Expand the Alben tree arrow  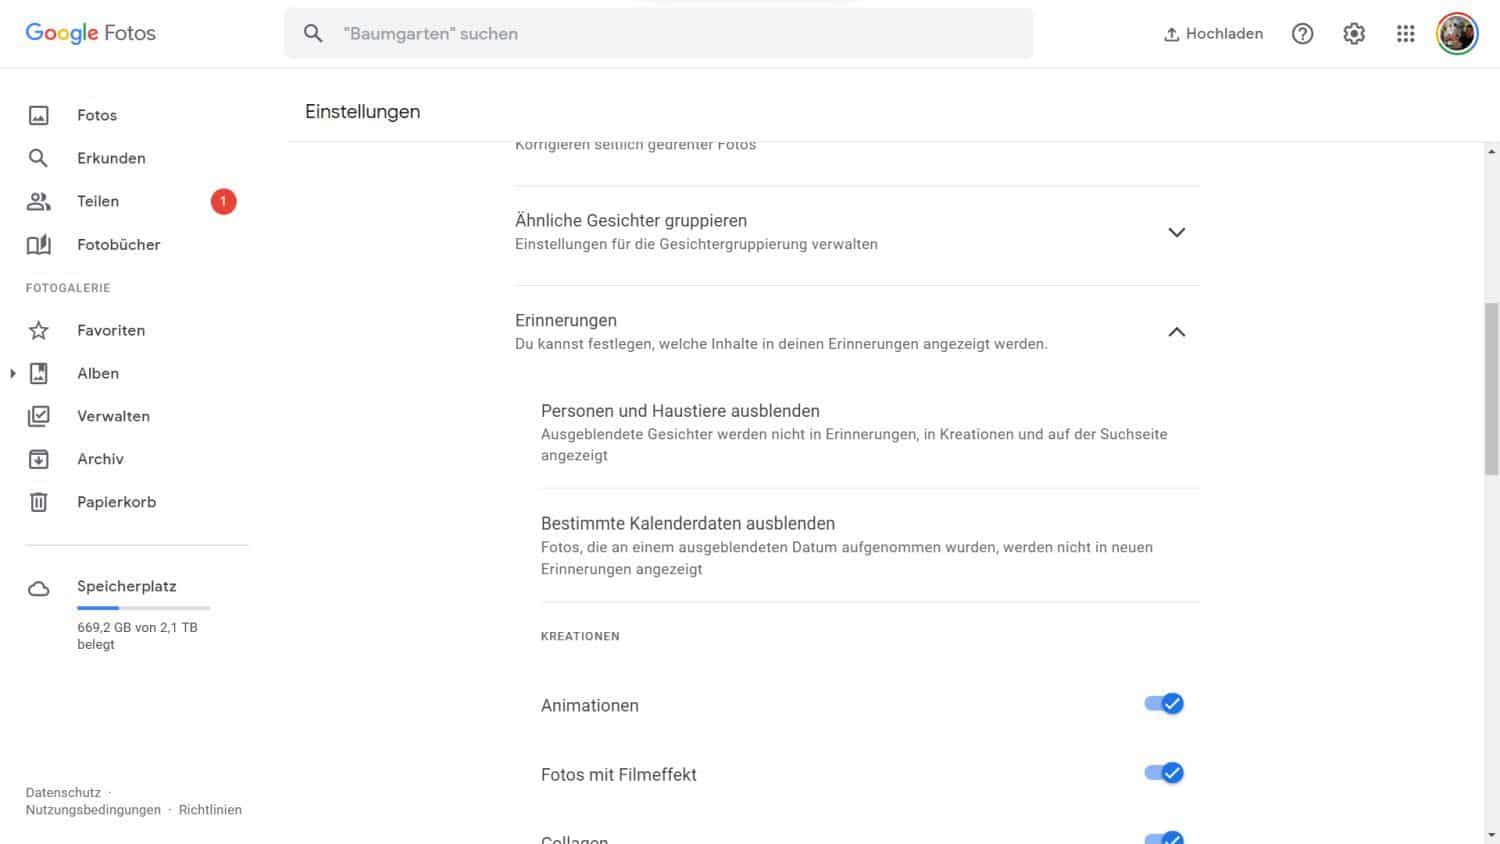[x=13, y=373]
